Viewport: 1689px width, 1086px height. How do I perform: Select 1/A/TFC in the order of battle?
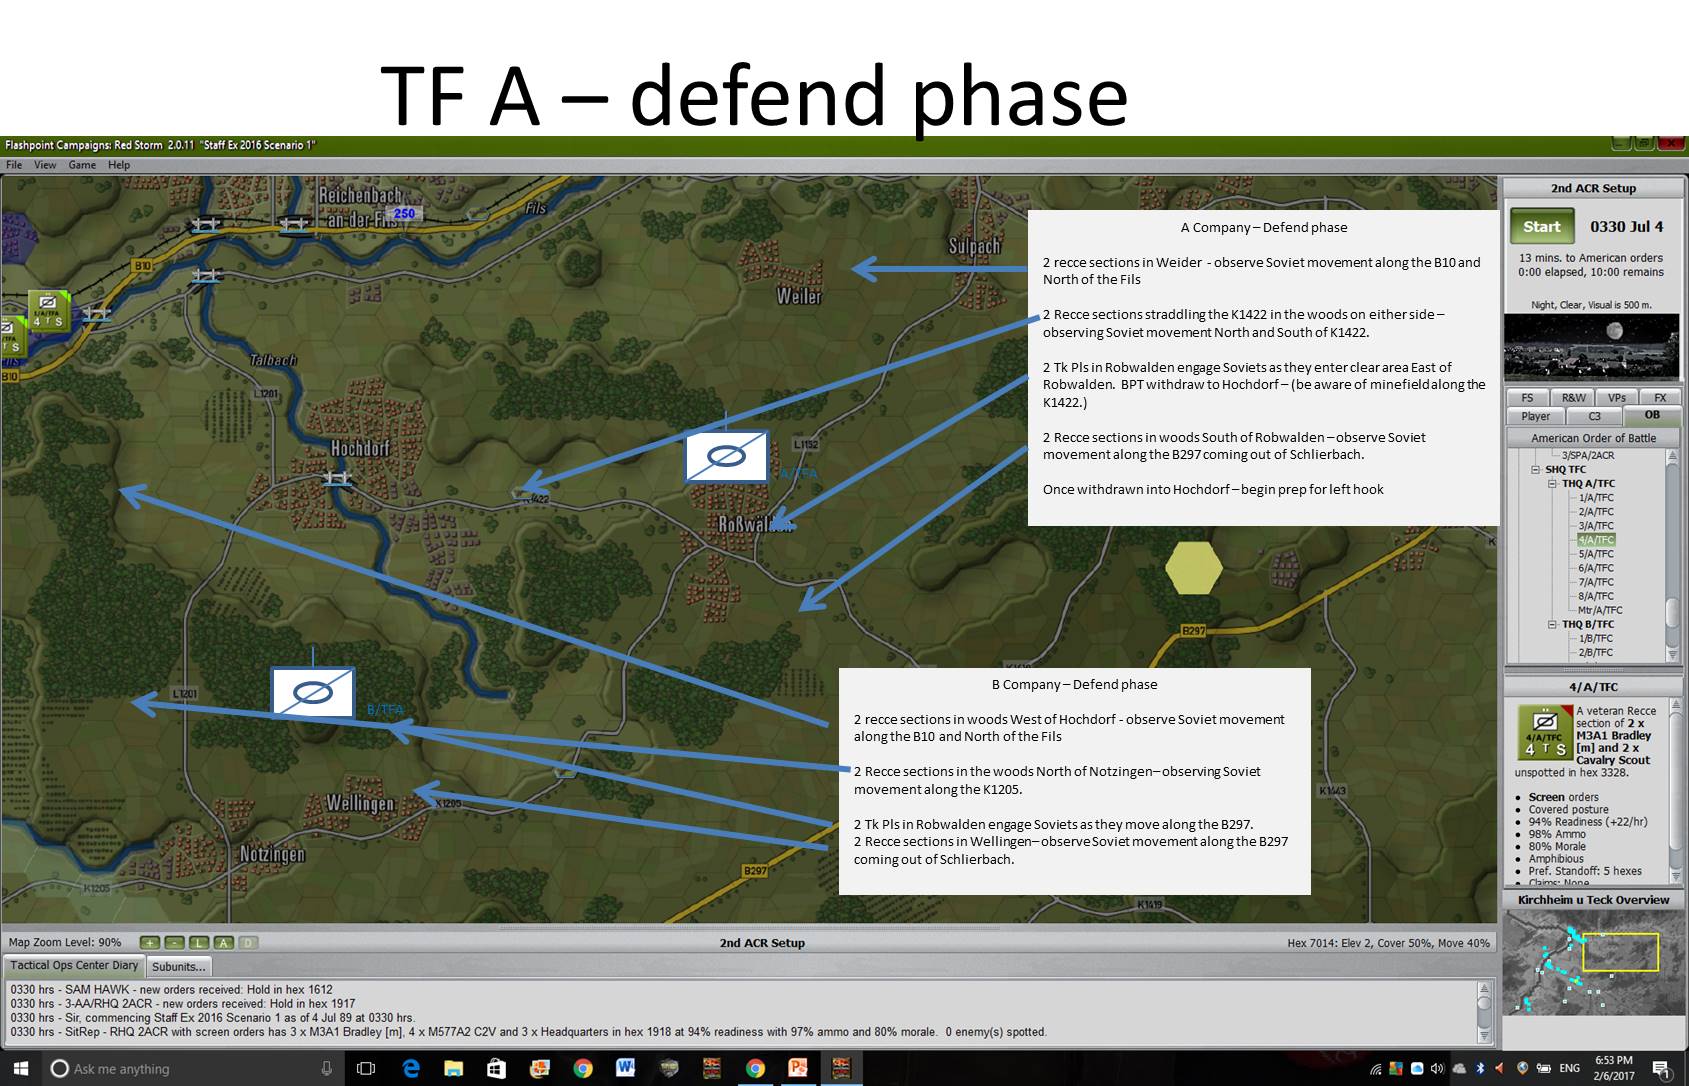click(1596, 497)
